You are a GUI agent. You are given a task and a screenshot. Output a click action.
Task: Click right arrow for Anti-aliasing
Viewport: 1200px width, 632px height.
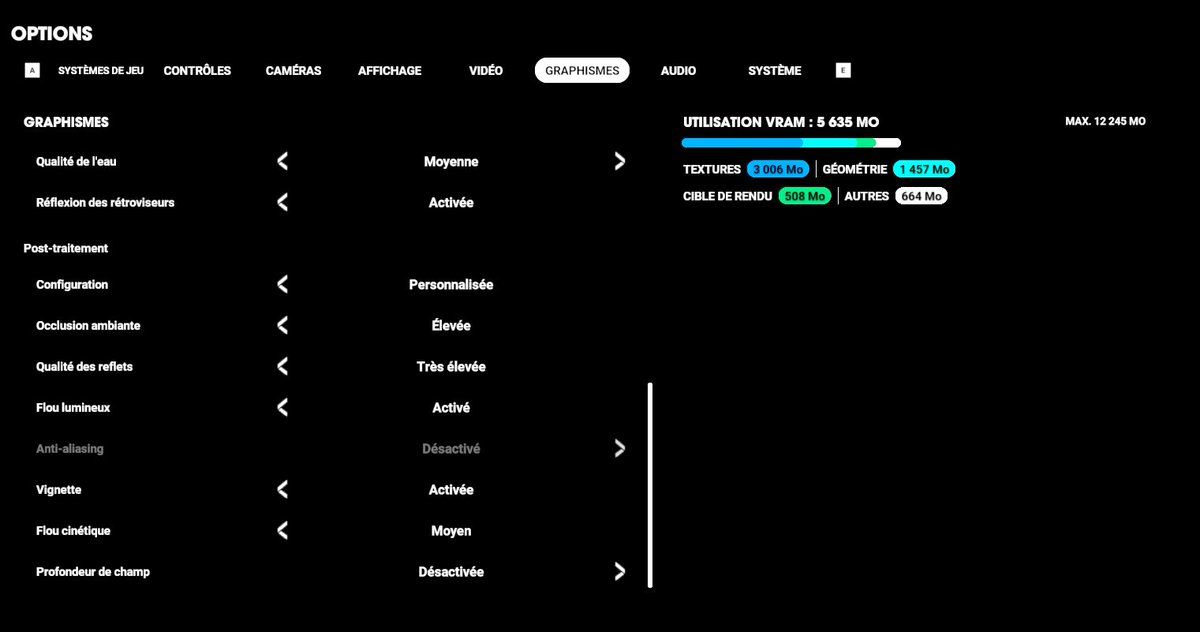[620, 449]
